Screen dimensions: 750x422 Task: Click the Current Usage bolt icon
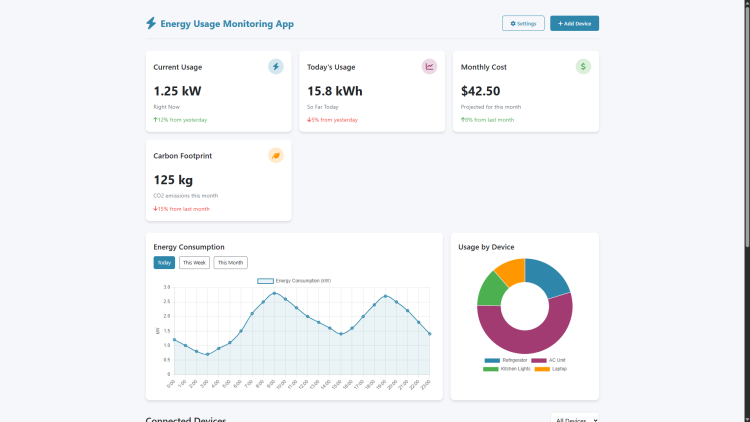click(x=276, y=67)
